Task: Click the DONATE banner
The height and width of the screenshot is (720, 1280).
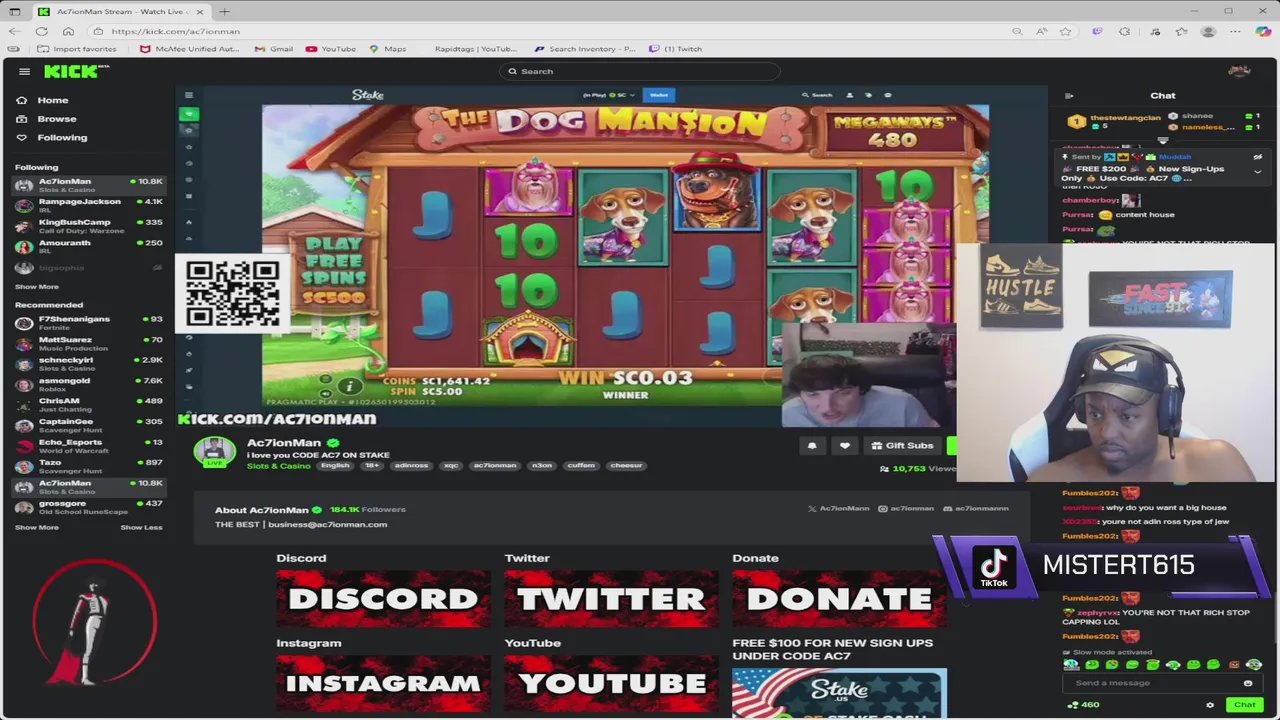Action: coord(839,598)
